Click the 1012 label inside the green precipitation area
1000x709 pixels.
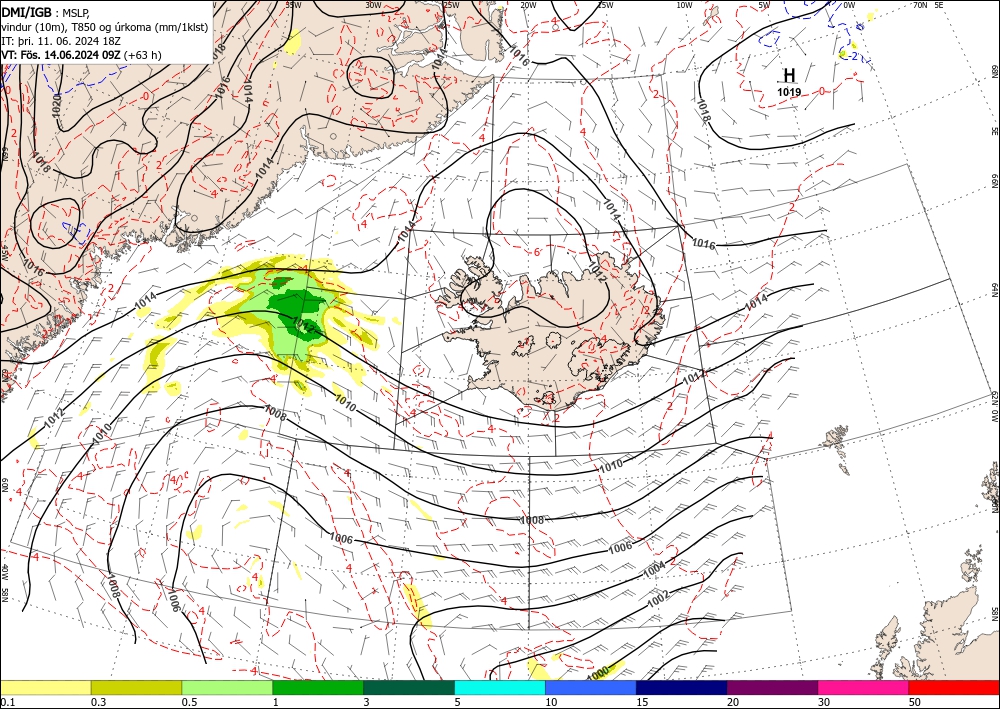(304, 327)
